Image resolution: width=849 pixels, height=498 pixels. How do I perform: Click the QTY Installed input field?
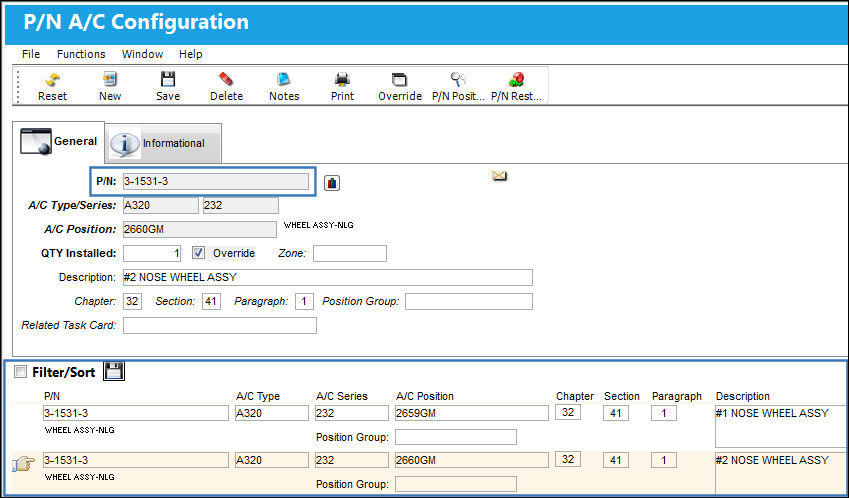click(x=152, y=253)
